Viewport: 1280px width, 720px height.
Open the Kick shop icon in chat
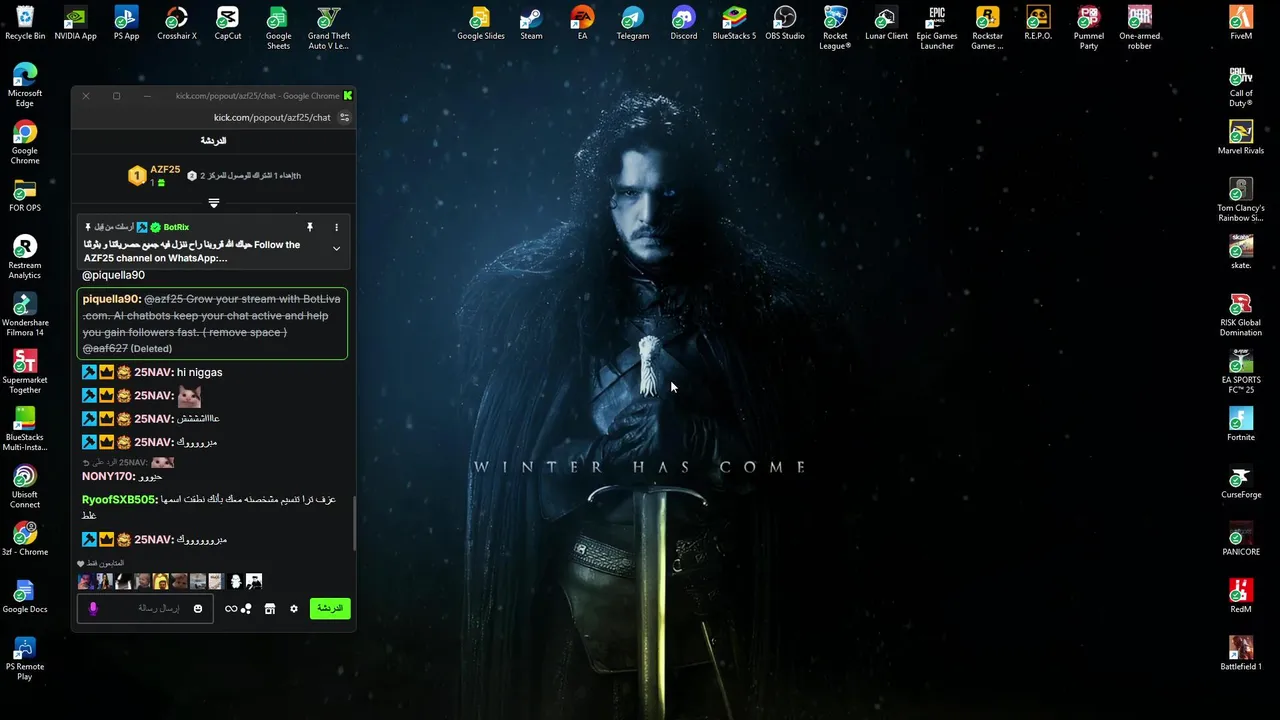coord(269,608)
